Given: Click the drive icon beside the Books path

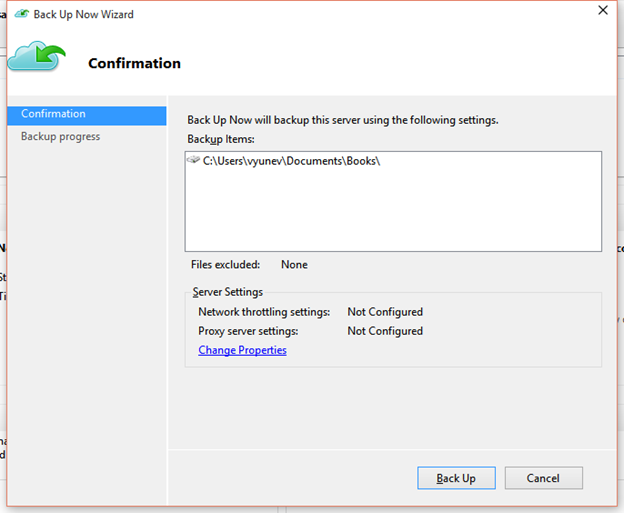Looking at the screenshot, I should click(193, 161).
